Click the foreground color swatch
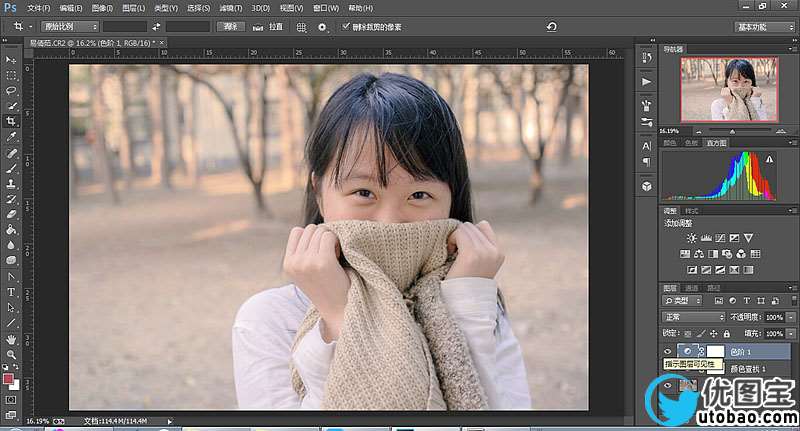Viewport: 800px width, 431px height. [9, 378]
